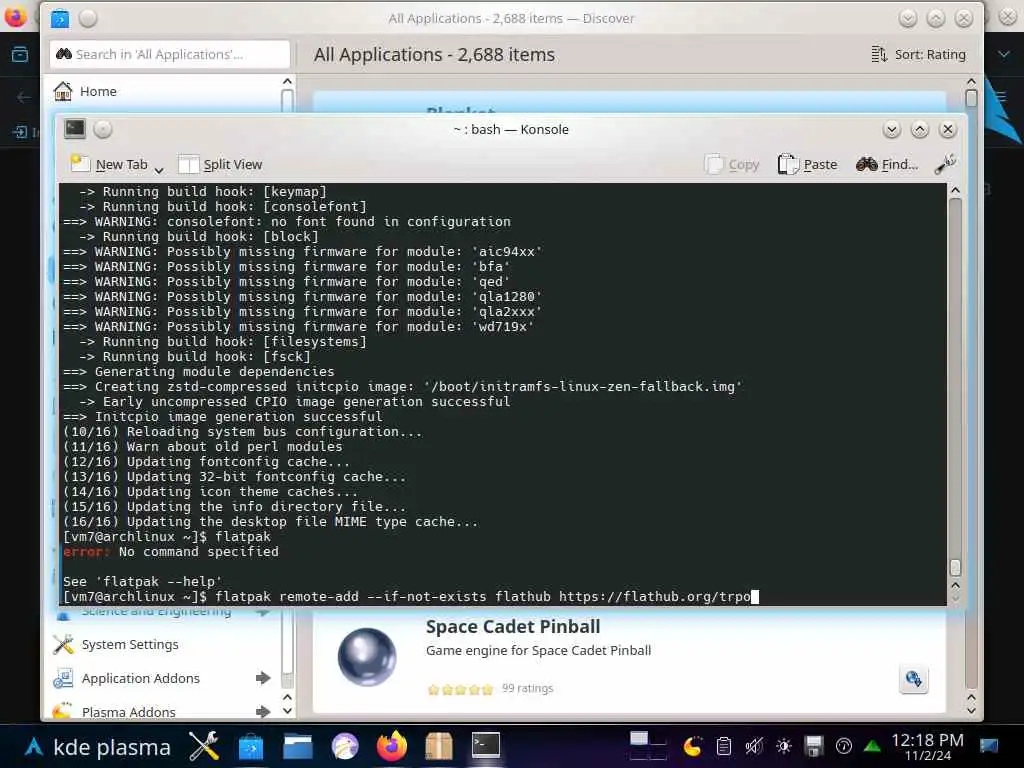Click '99 ratings' text
1024x768 pixels.
(527, 688)
